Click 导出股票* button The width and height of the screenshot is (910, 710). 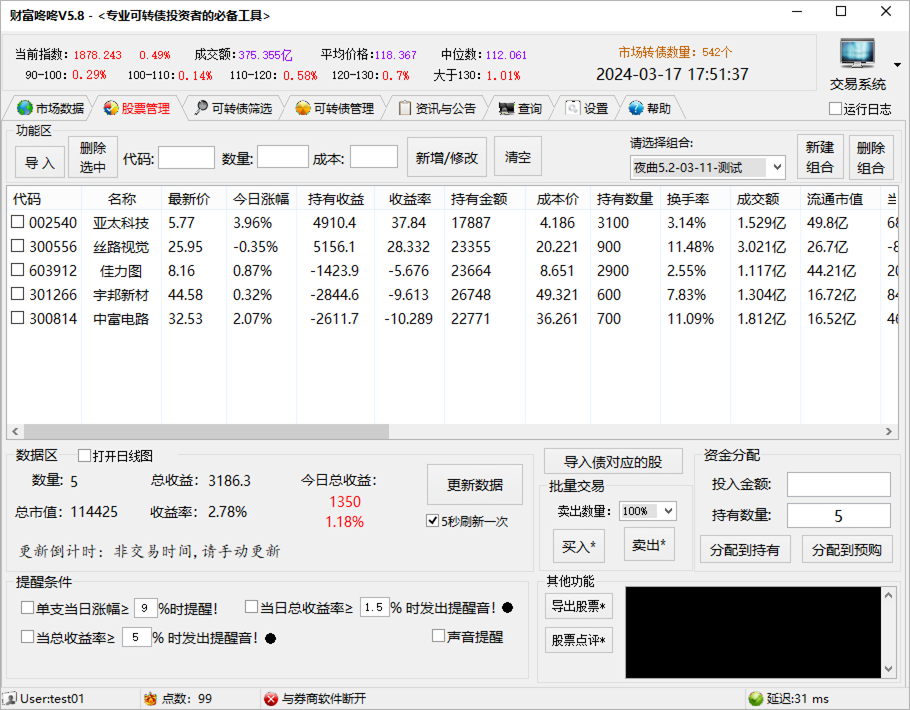[579, 607]
